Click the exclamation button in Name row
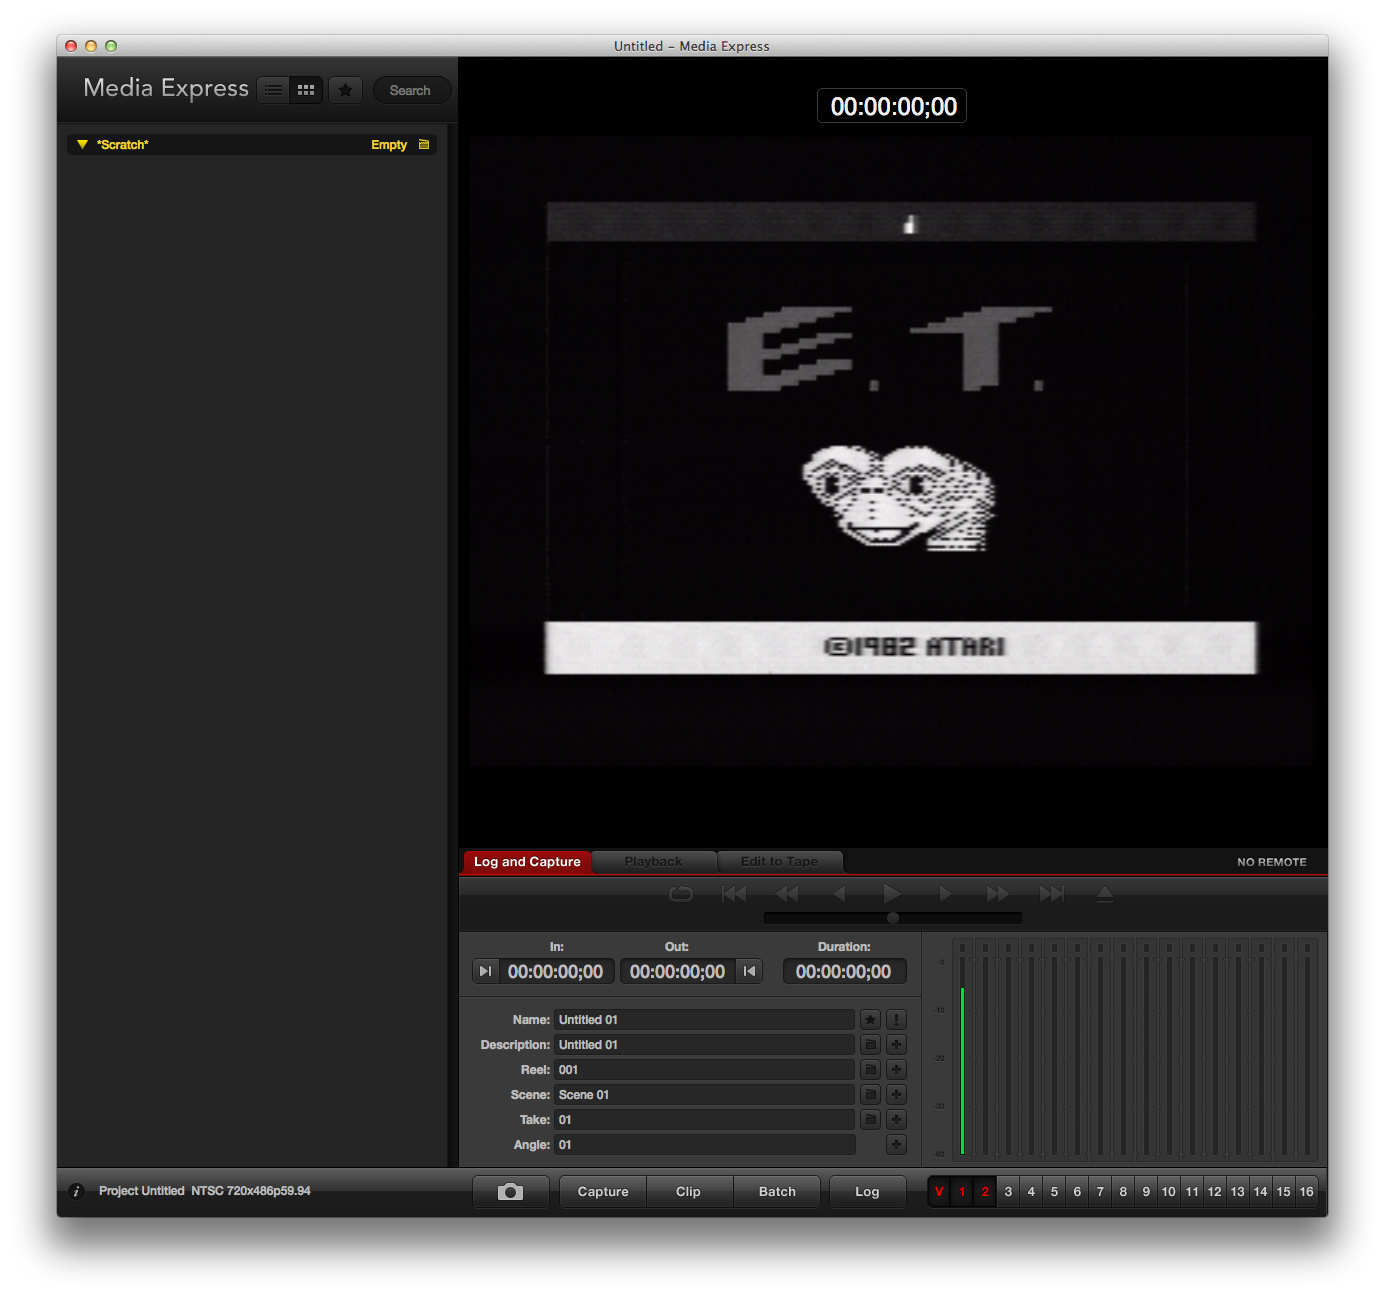 pos(897,1020)
